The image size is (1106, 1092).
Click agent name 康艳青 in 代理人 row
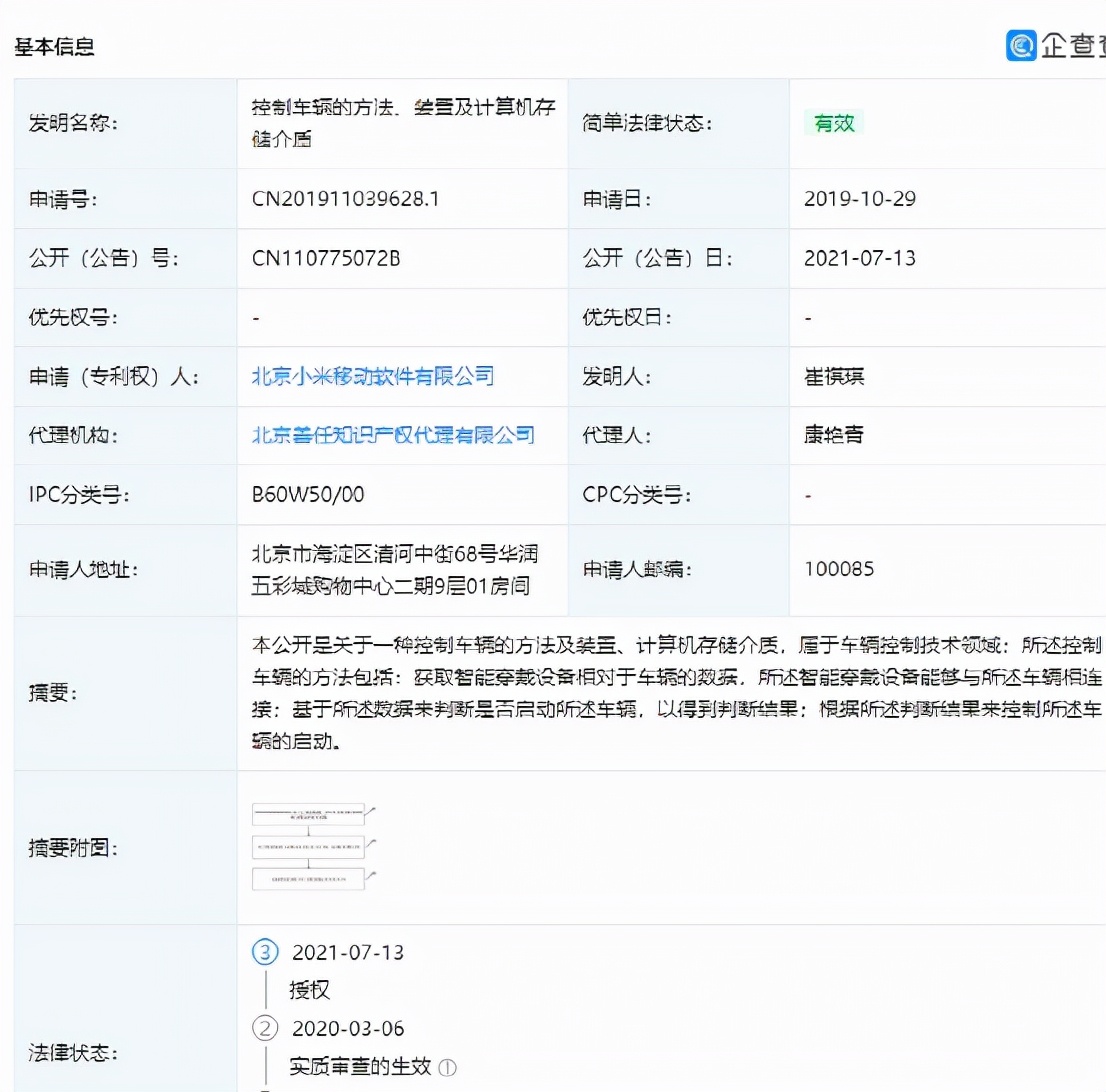tap(834, 436)
